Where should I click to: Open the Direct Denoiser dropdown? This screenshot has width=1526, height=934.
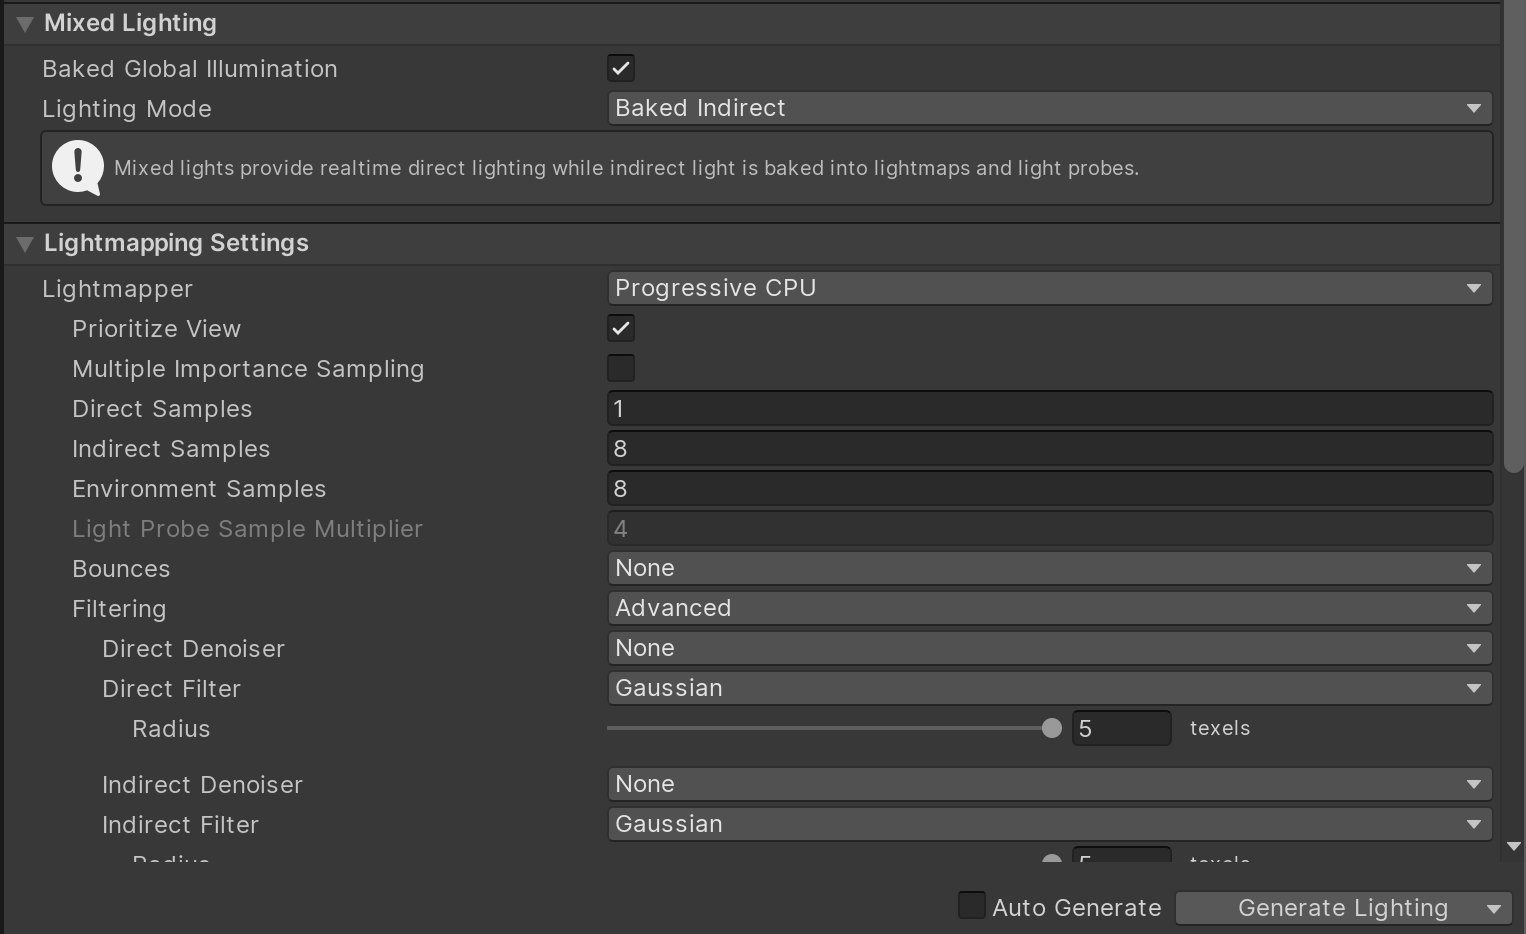point(1048,648)
